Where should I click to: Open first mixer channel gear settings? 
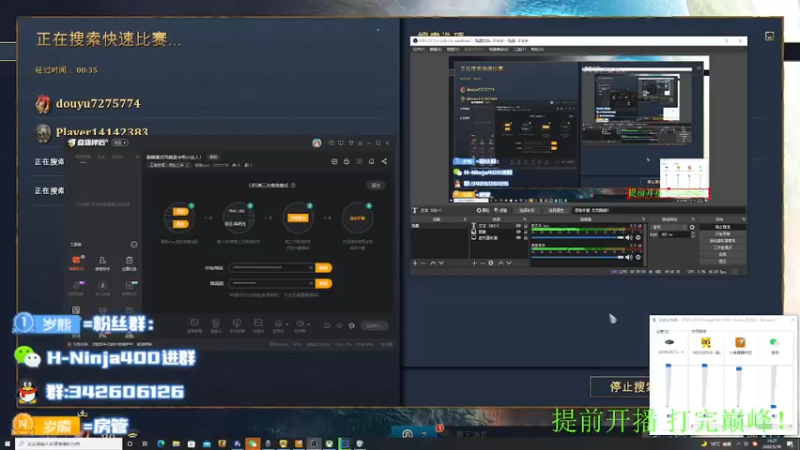tap(638, 237)
